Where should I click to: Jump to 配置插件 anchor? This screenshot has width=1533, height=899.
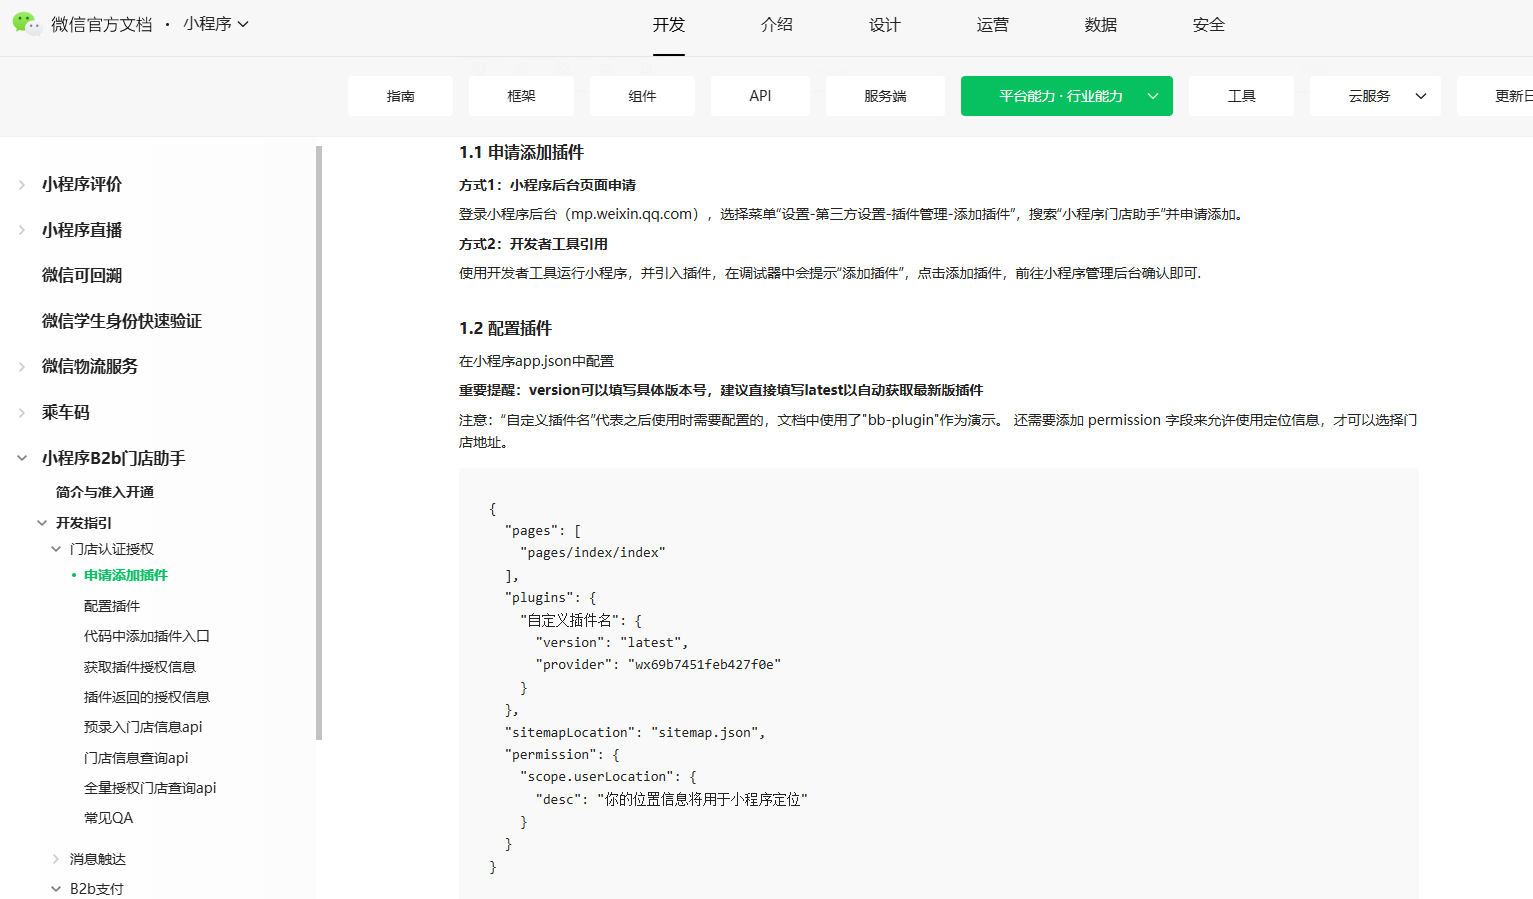click(x=112, y=606)
